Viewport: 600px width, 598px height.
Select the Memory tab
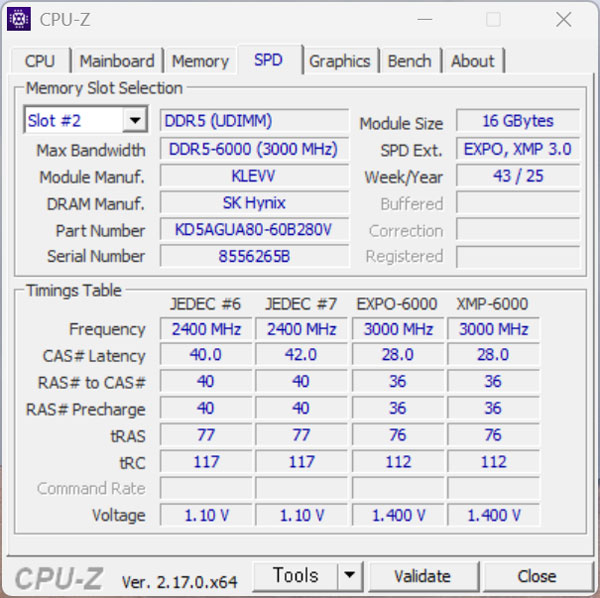coord(200,61)
